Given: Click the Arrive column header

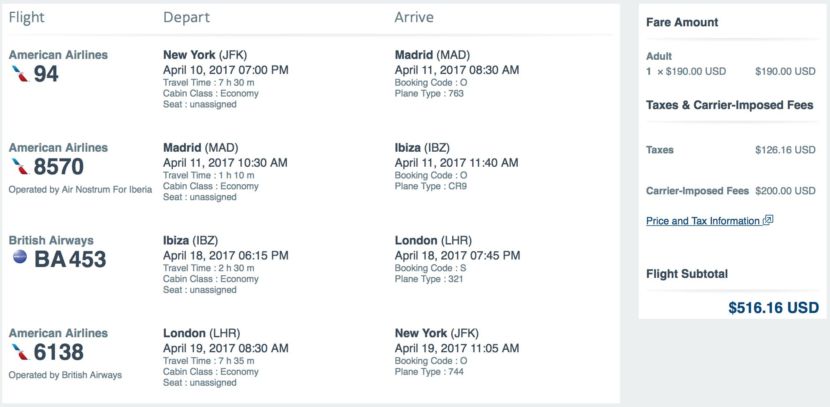Looking at the screenshot, I should pyautogui.click(x=414, y=17).
